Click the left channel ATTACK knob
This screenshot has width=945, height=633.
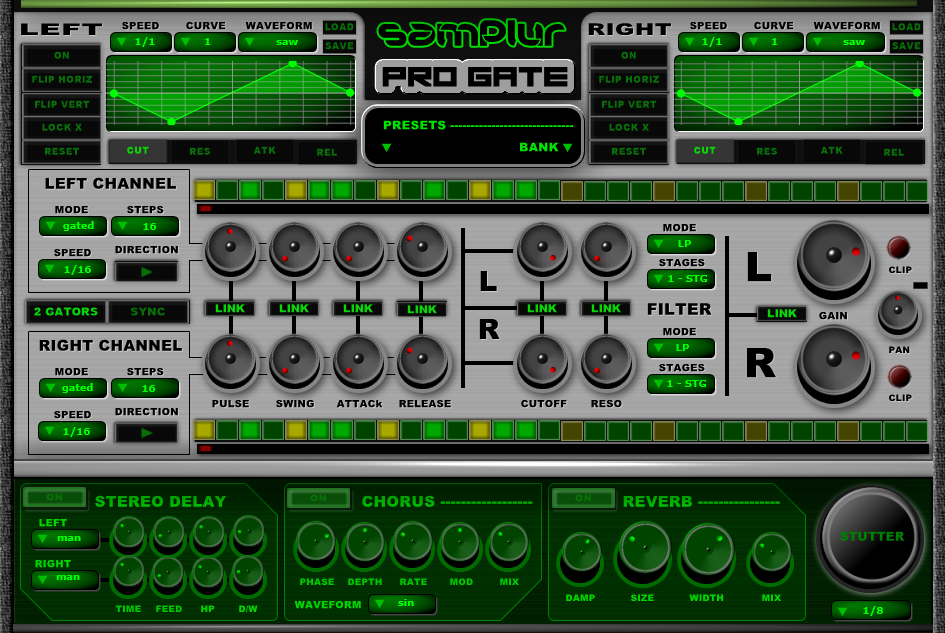(359, 247)
